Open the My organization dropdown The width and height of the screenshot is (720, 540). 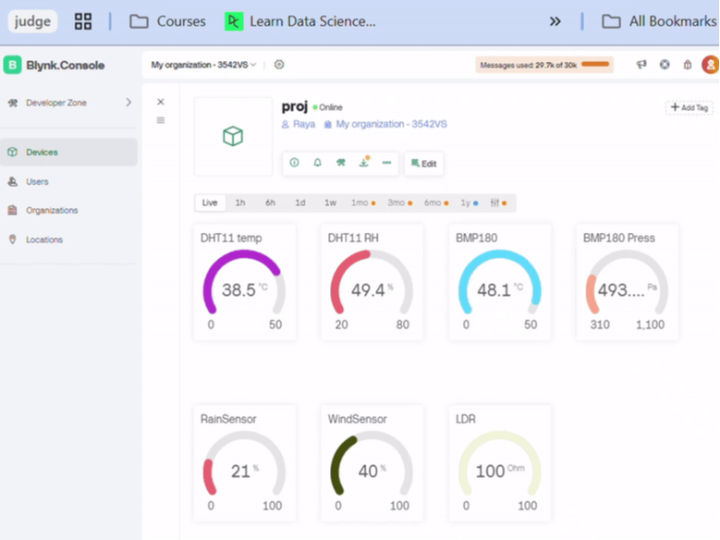[203, 65]
